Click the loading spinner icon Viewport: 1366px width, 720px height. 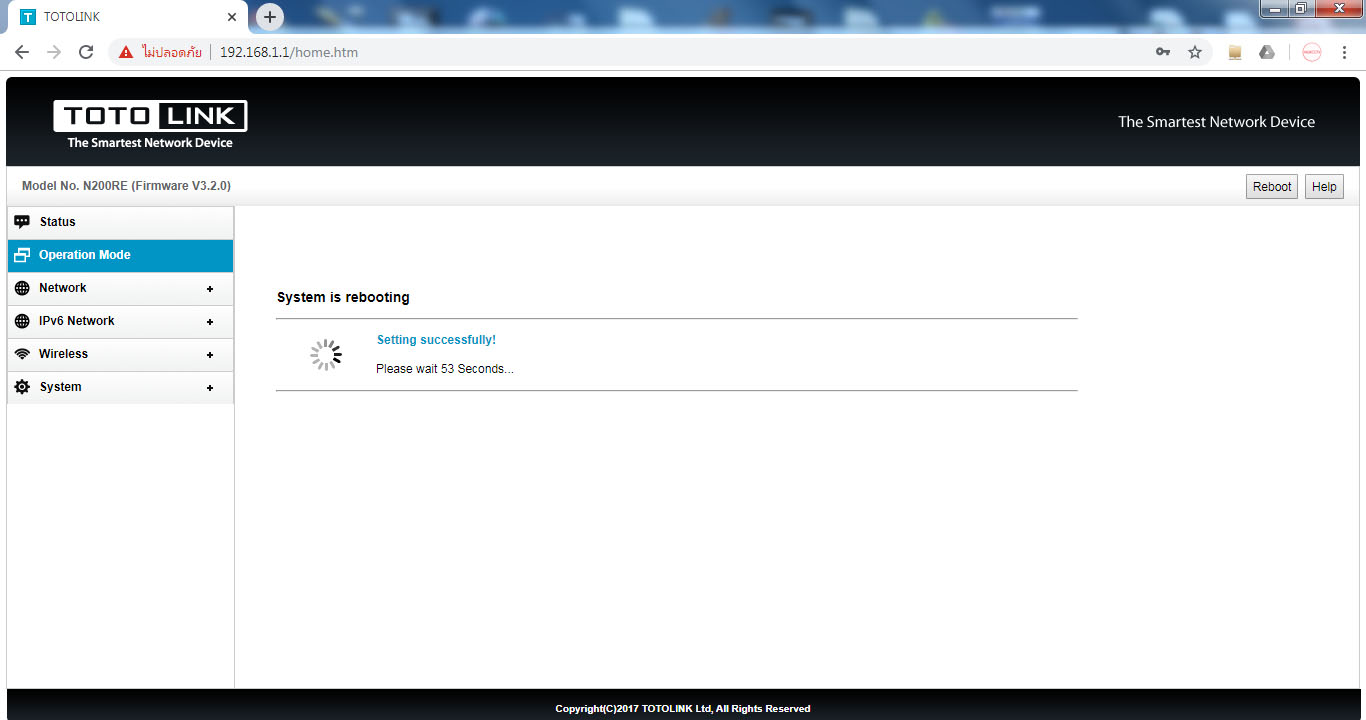click(x=326, y=355)
